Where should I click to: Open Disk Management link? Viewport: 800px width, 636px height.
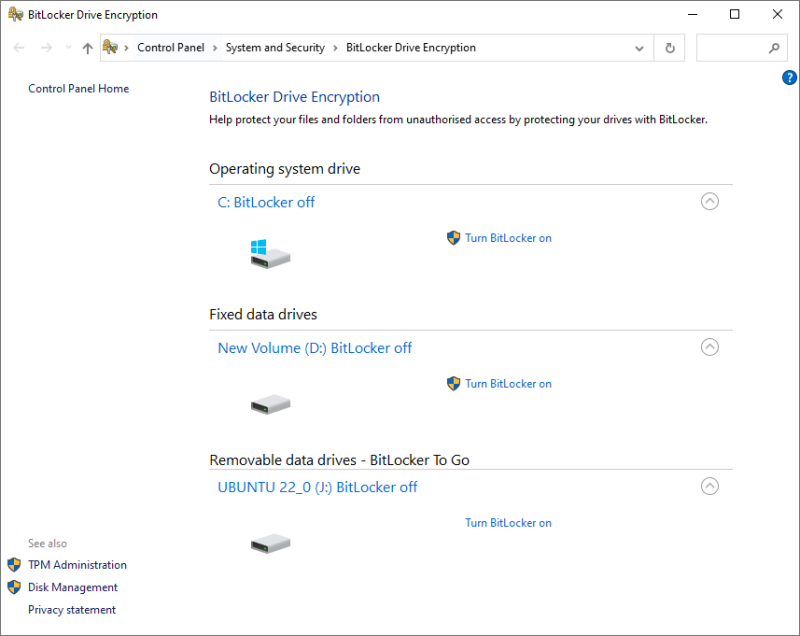(x=72, y=588)
